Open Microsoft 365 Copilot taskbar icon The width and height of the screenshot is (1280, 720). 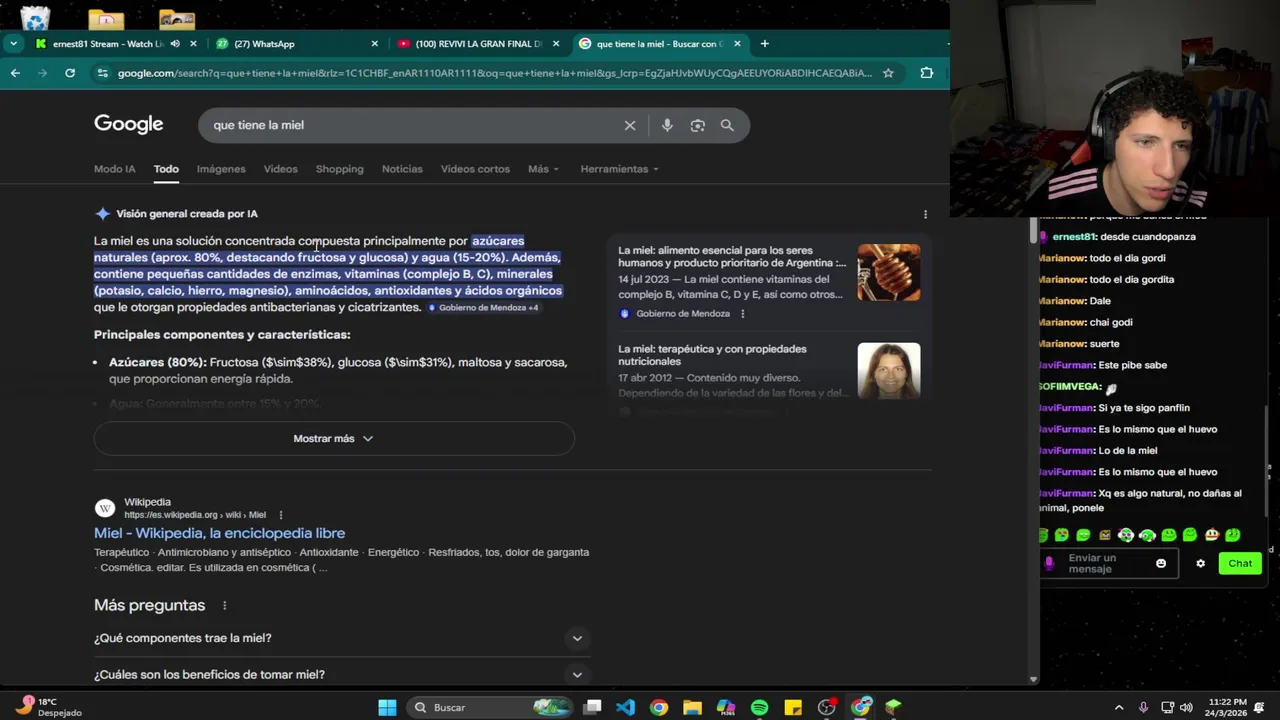coord(726,707)
